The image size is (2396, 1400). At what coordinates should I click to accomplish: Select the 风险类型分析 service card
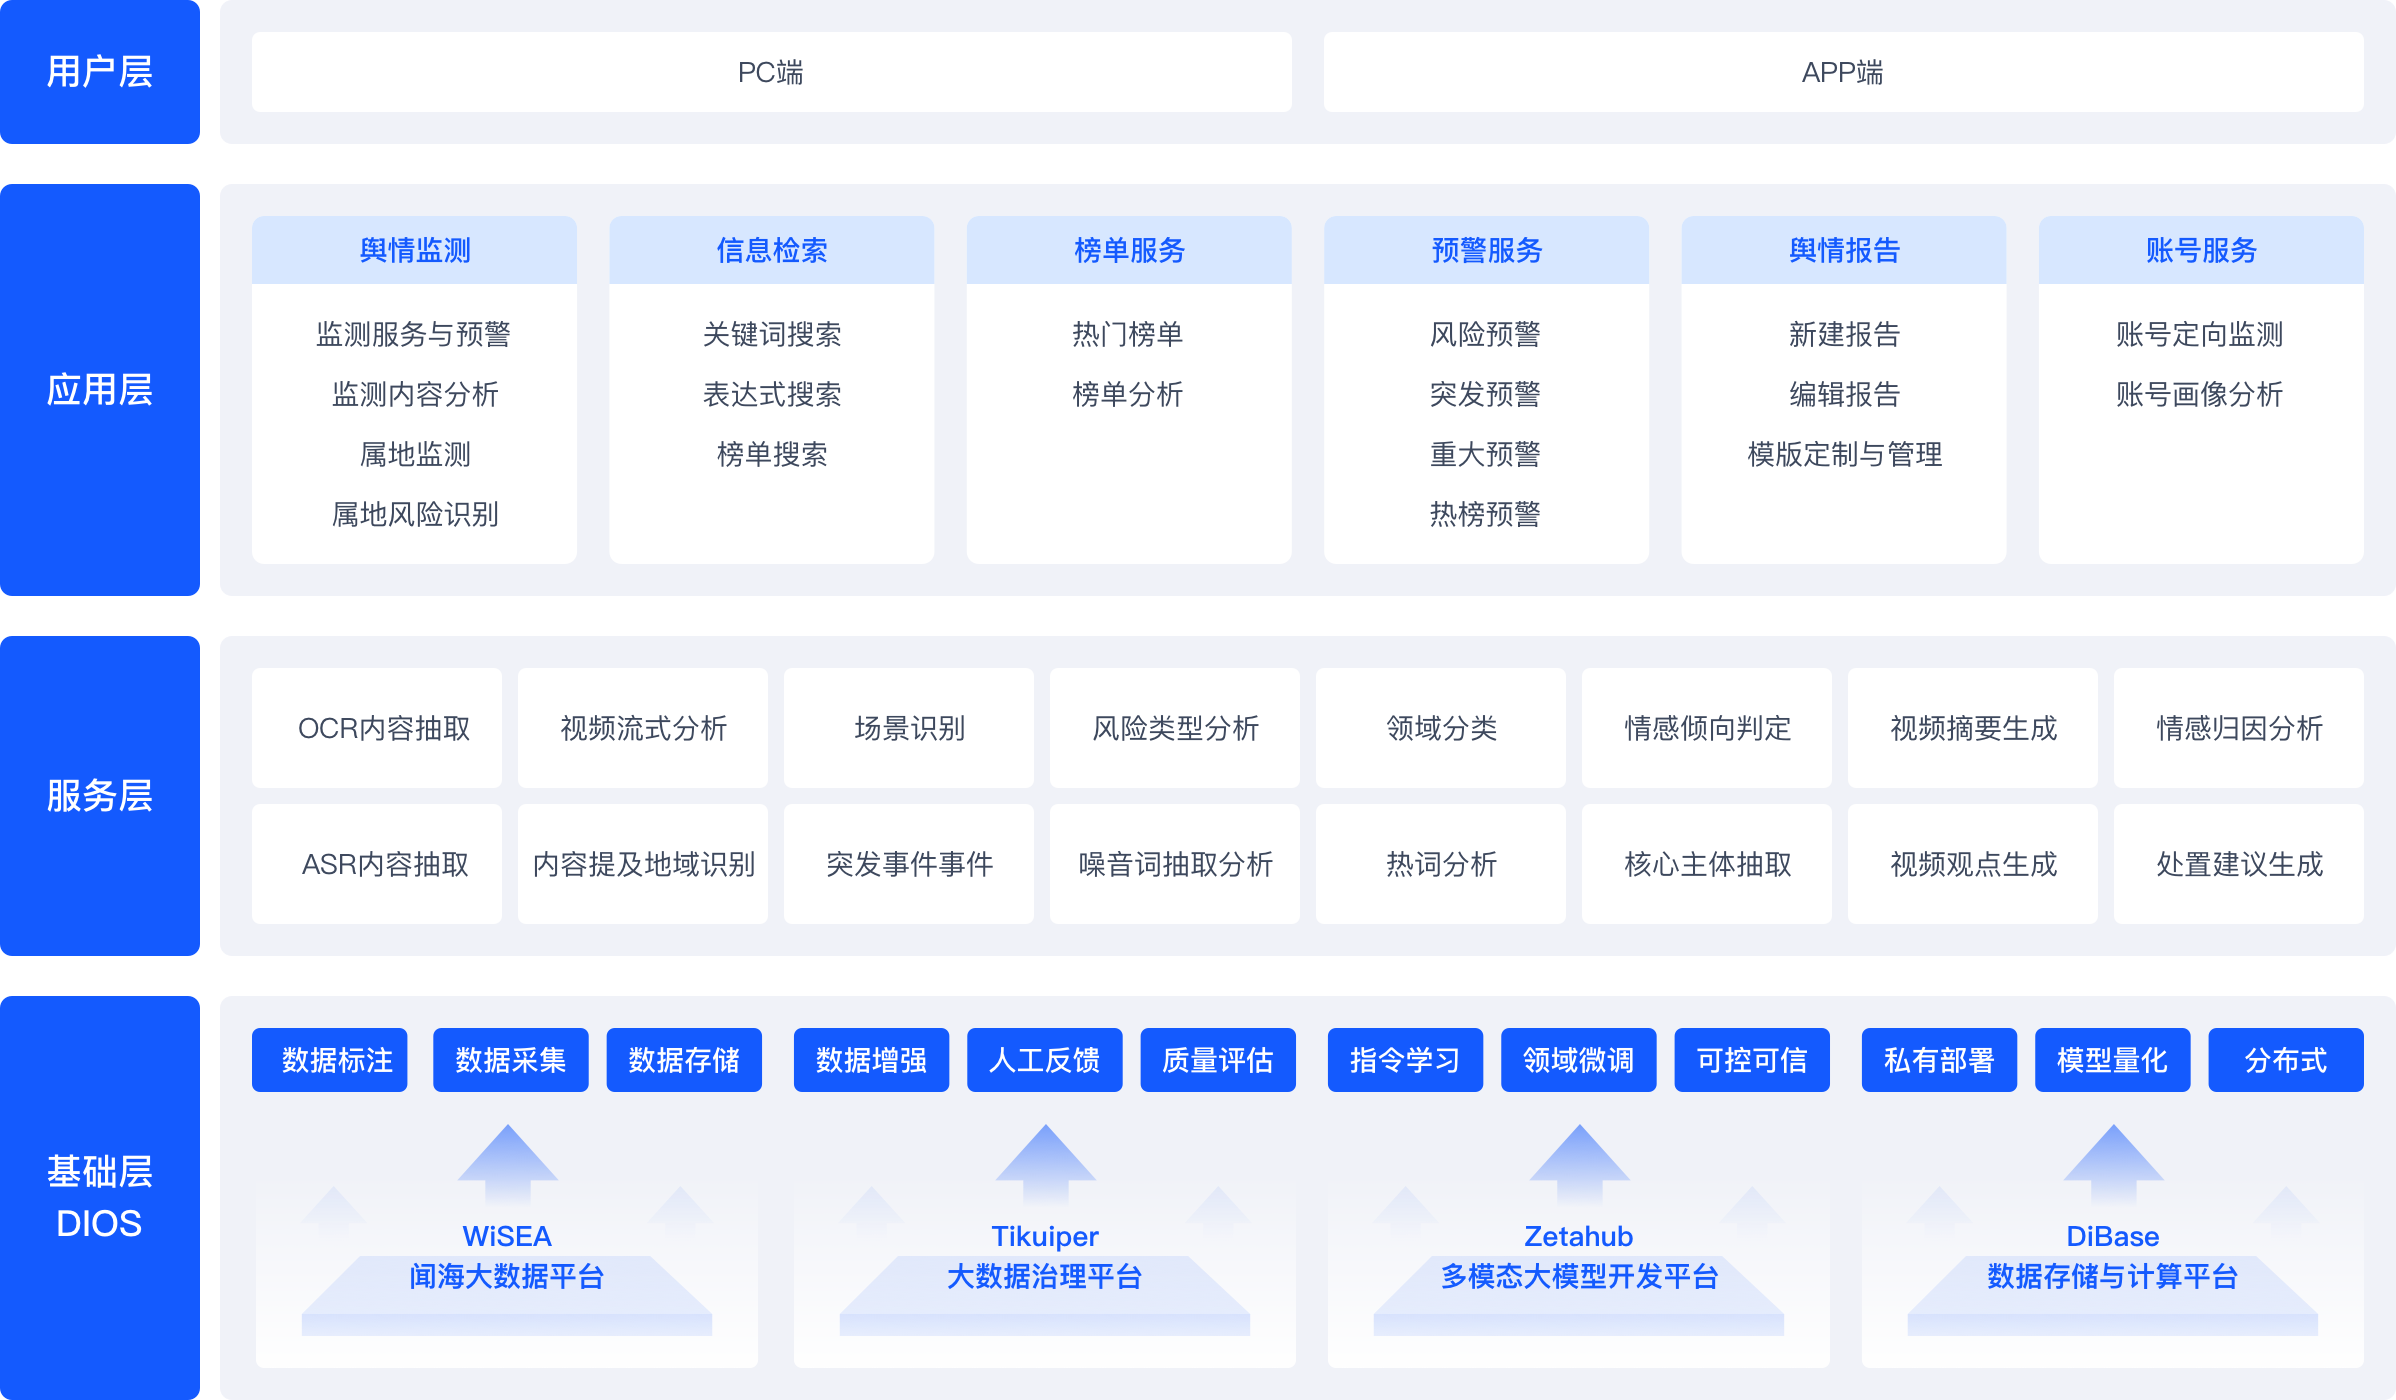click(x=1175, y=728)
